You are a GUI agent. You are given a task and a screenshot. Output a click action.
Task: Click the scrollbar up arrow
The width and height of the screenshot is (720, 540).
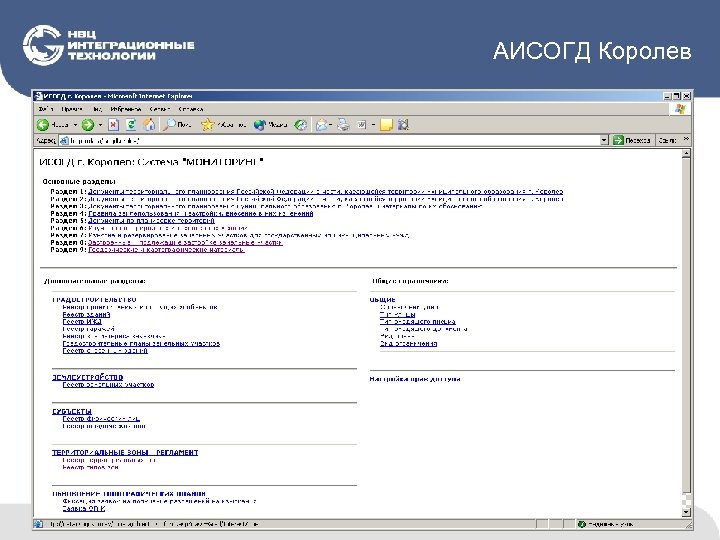click(686, 154)
